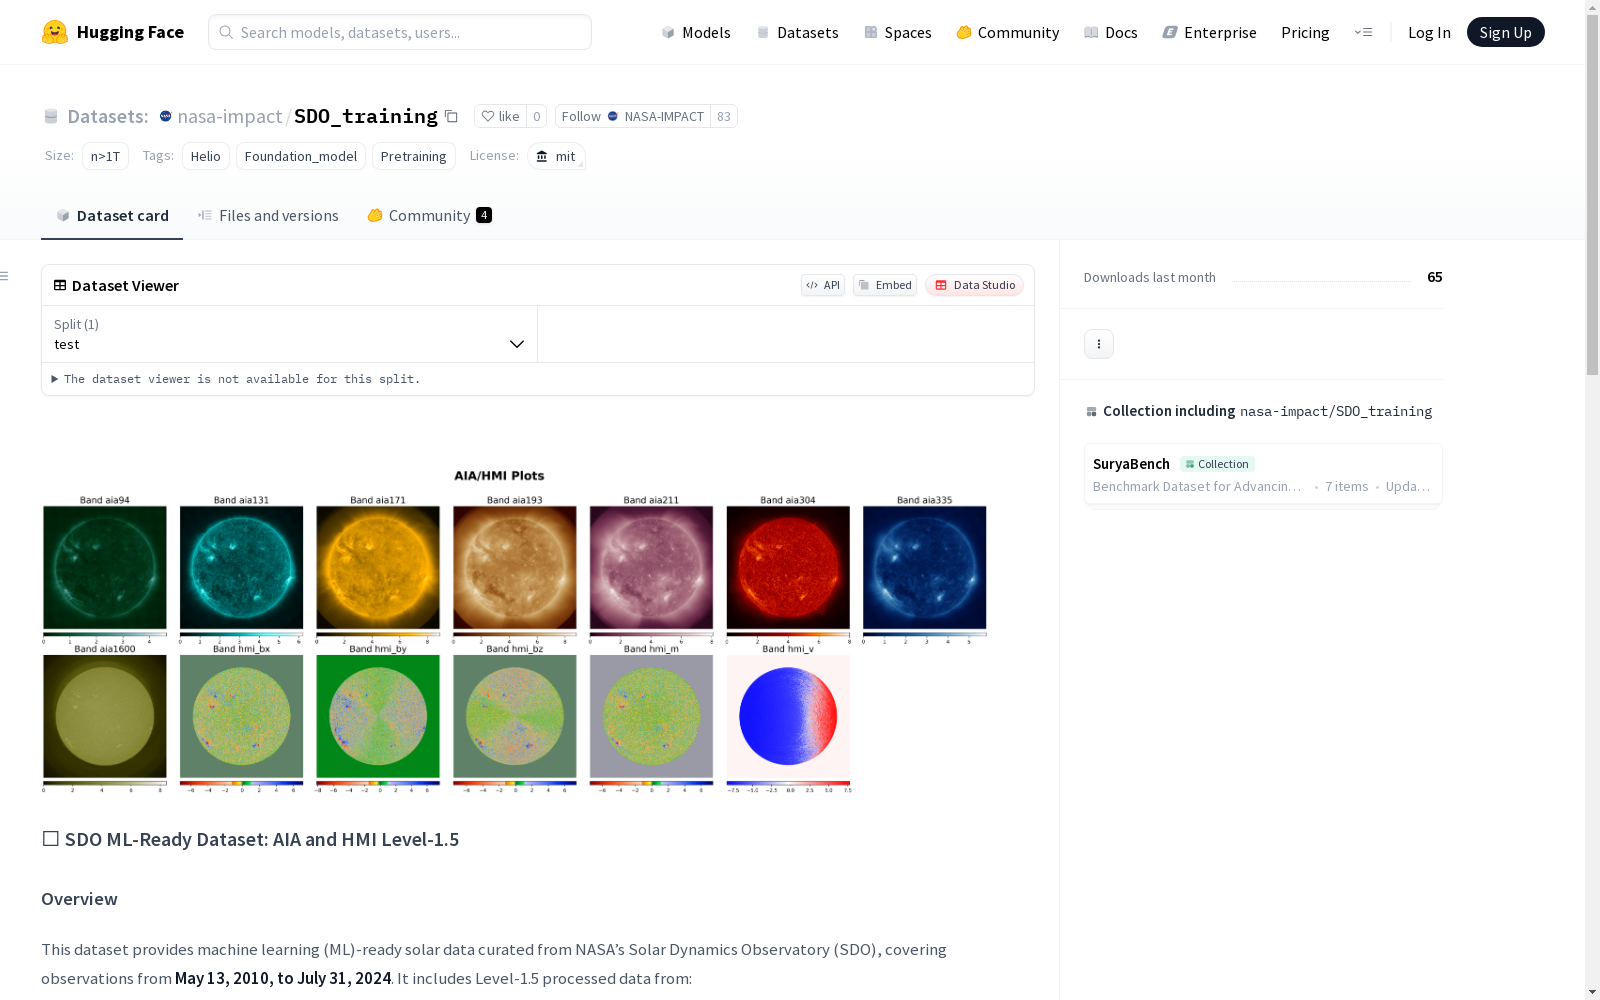Open the three-dot options menu under downloads

(1099, 344)
